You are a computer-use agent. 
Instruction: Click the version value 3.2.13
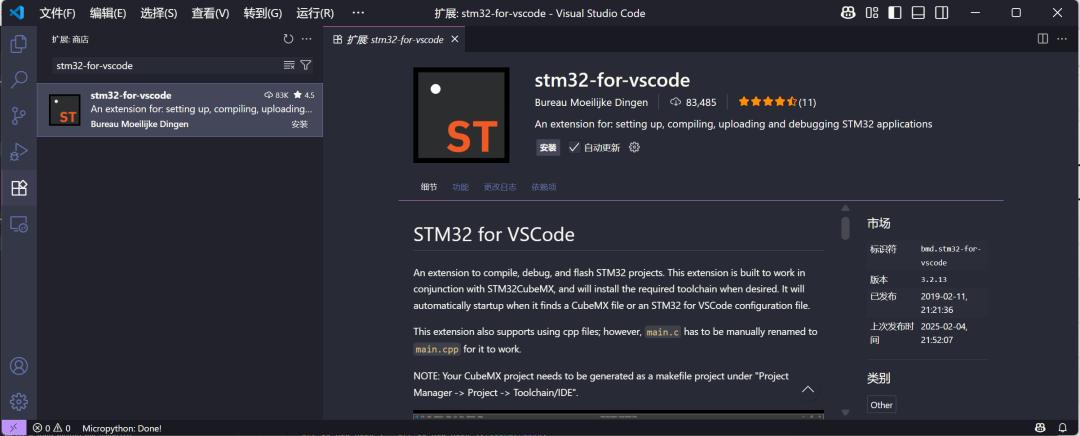tap(933, 280)
